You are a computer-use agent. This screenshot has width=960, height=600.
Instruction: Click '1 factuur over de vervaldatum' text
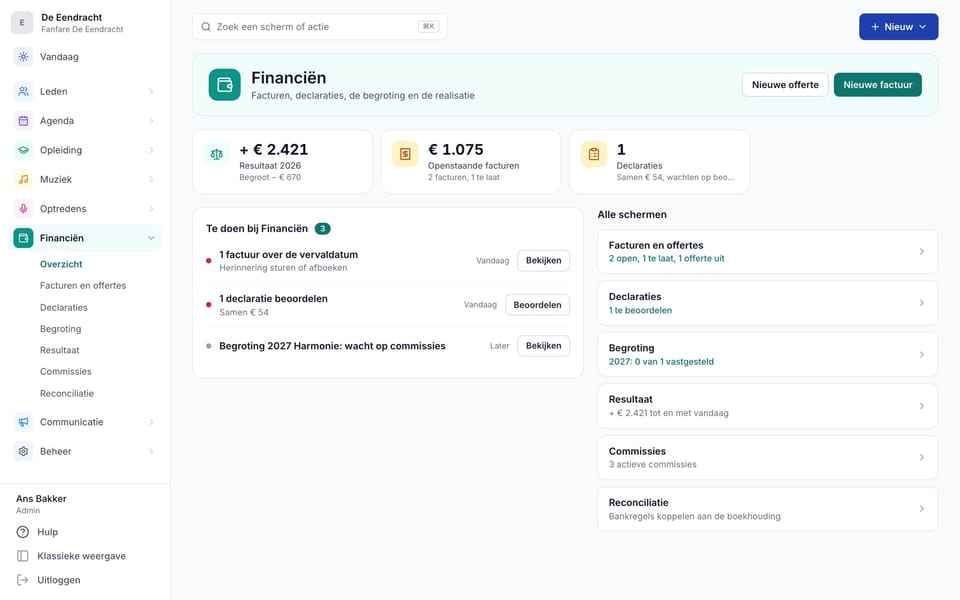(288, 255)
